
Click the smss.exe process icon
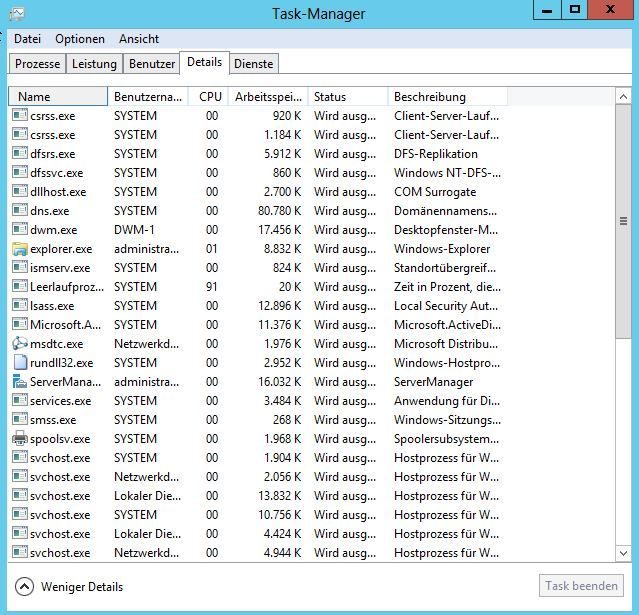click(20, 419)
